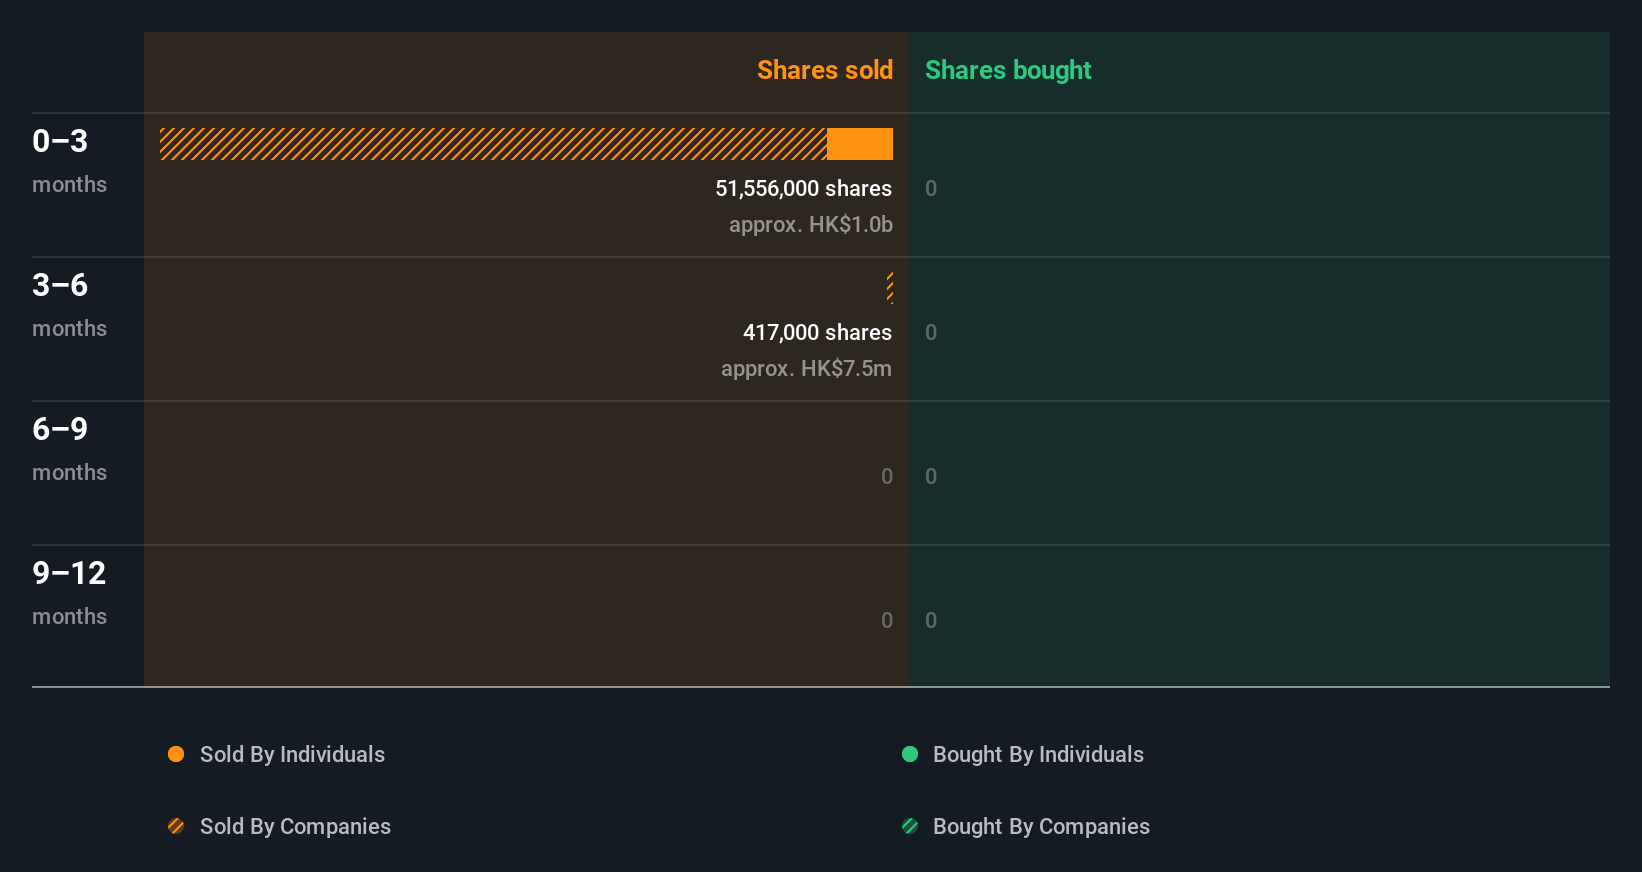Screen dimensions: 1642x872
Task: Select the Bought By Individuals legend label
Action: pos(1038,755)
